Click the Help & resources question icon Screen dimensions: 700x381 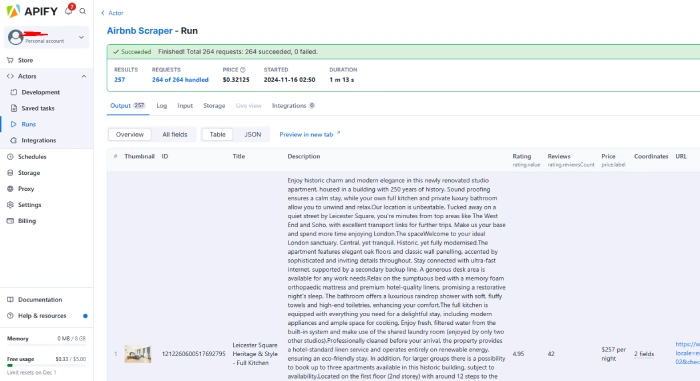pyautogui.click(x=10, y=315)
